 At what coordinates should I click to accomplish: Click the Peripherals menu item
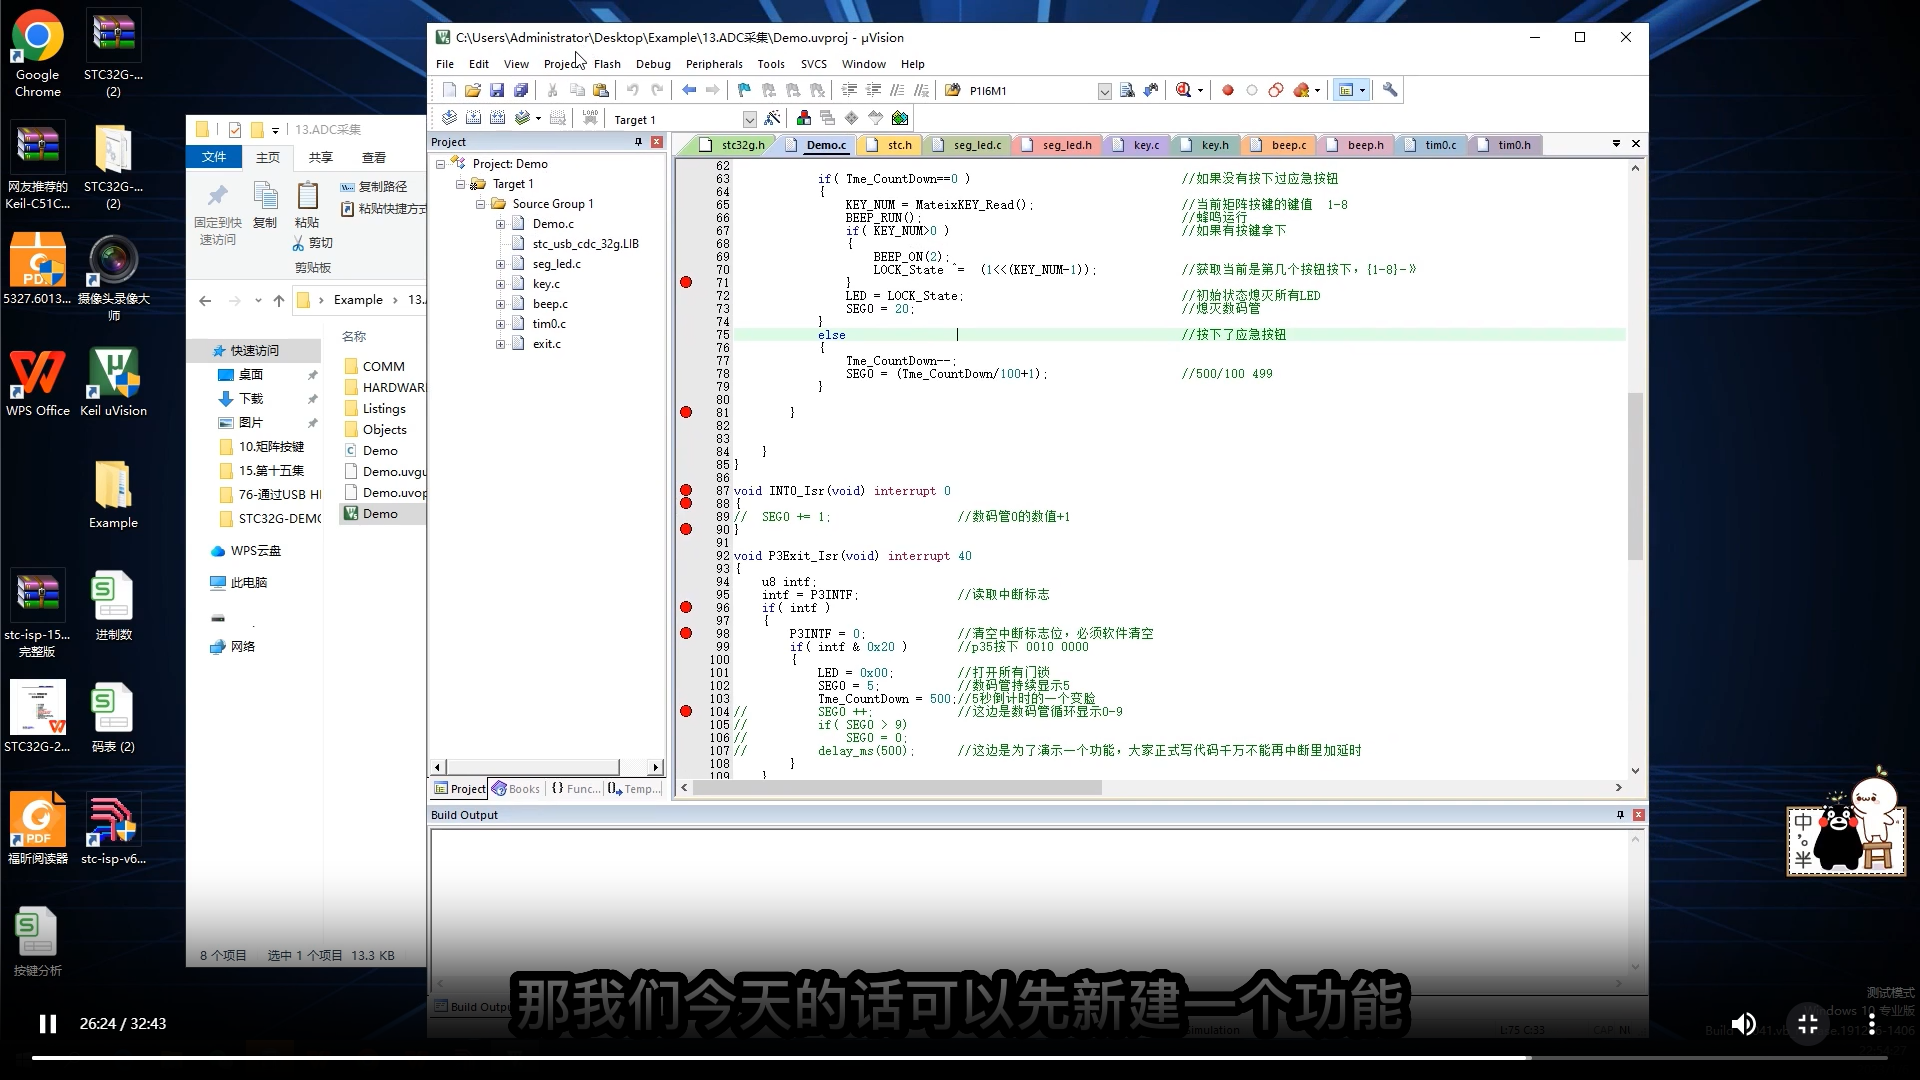(x=713, y=62)
